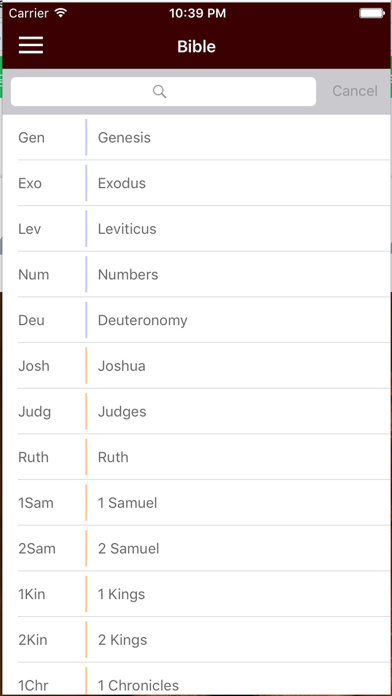Choose Leviticus from the list
This screenshot has height=696, width=392.
point(197,229)
